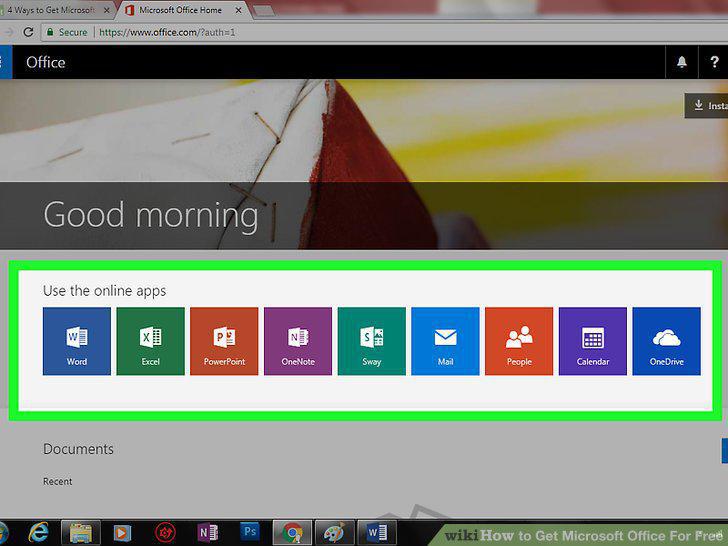The width and height of the screenshot is (728, 546).
Task: Click the Good morning greeting text
Action: coord(151,215)
